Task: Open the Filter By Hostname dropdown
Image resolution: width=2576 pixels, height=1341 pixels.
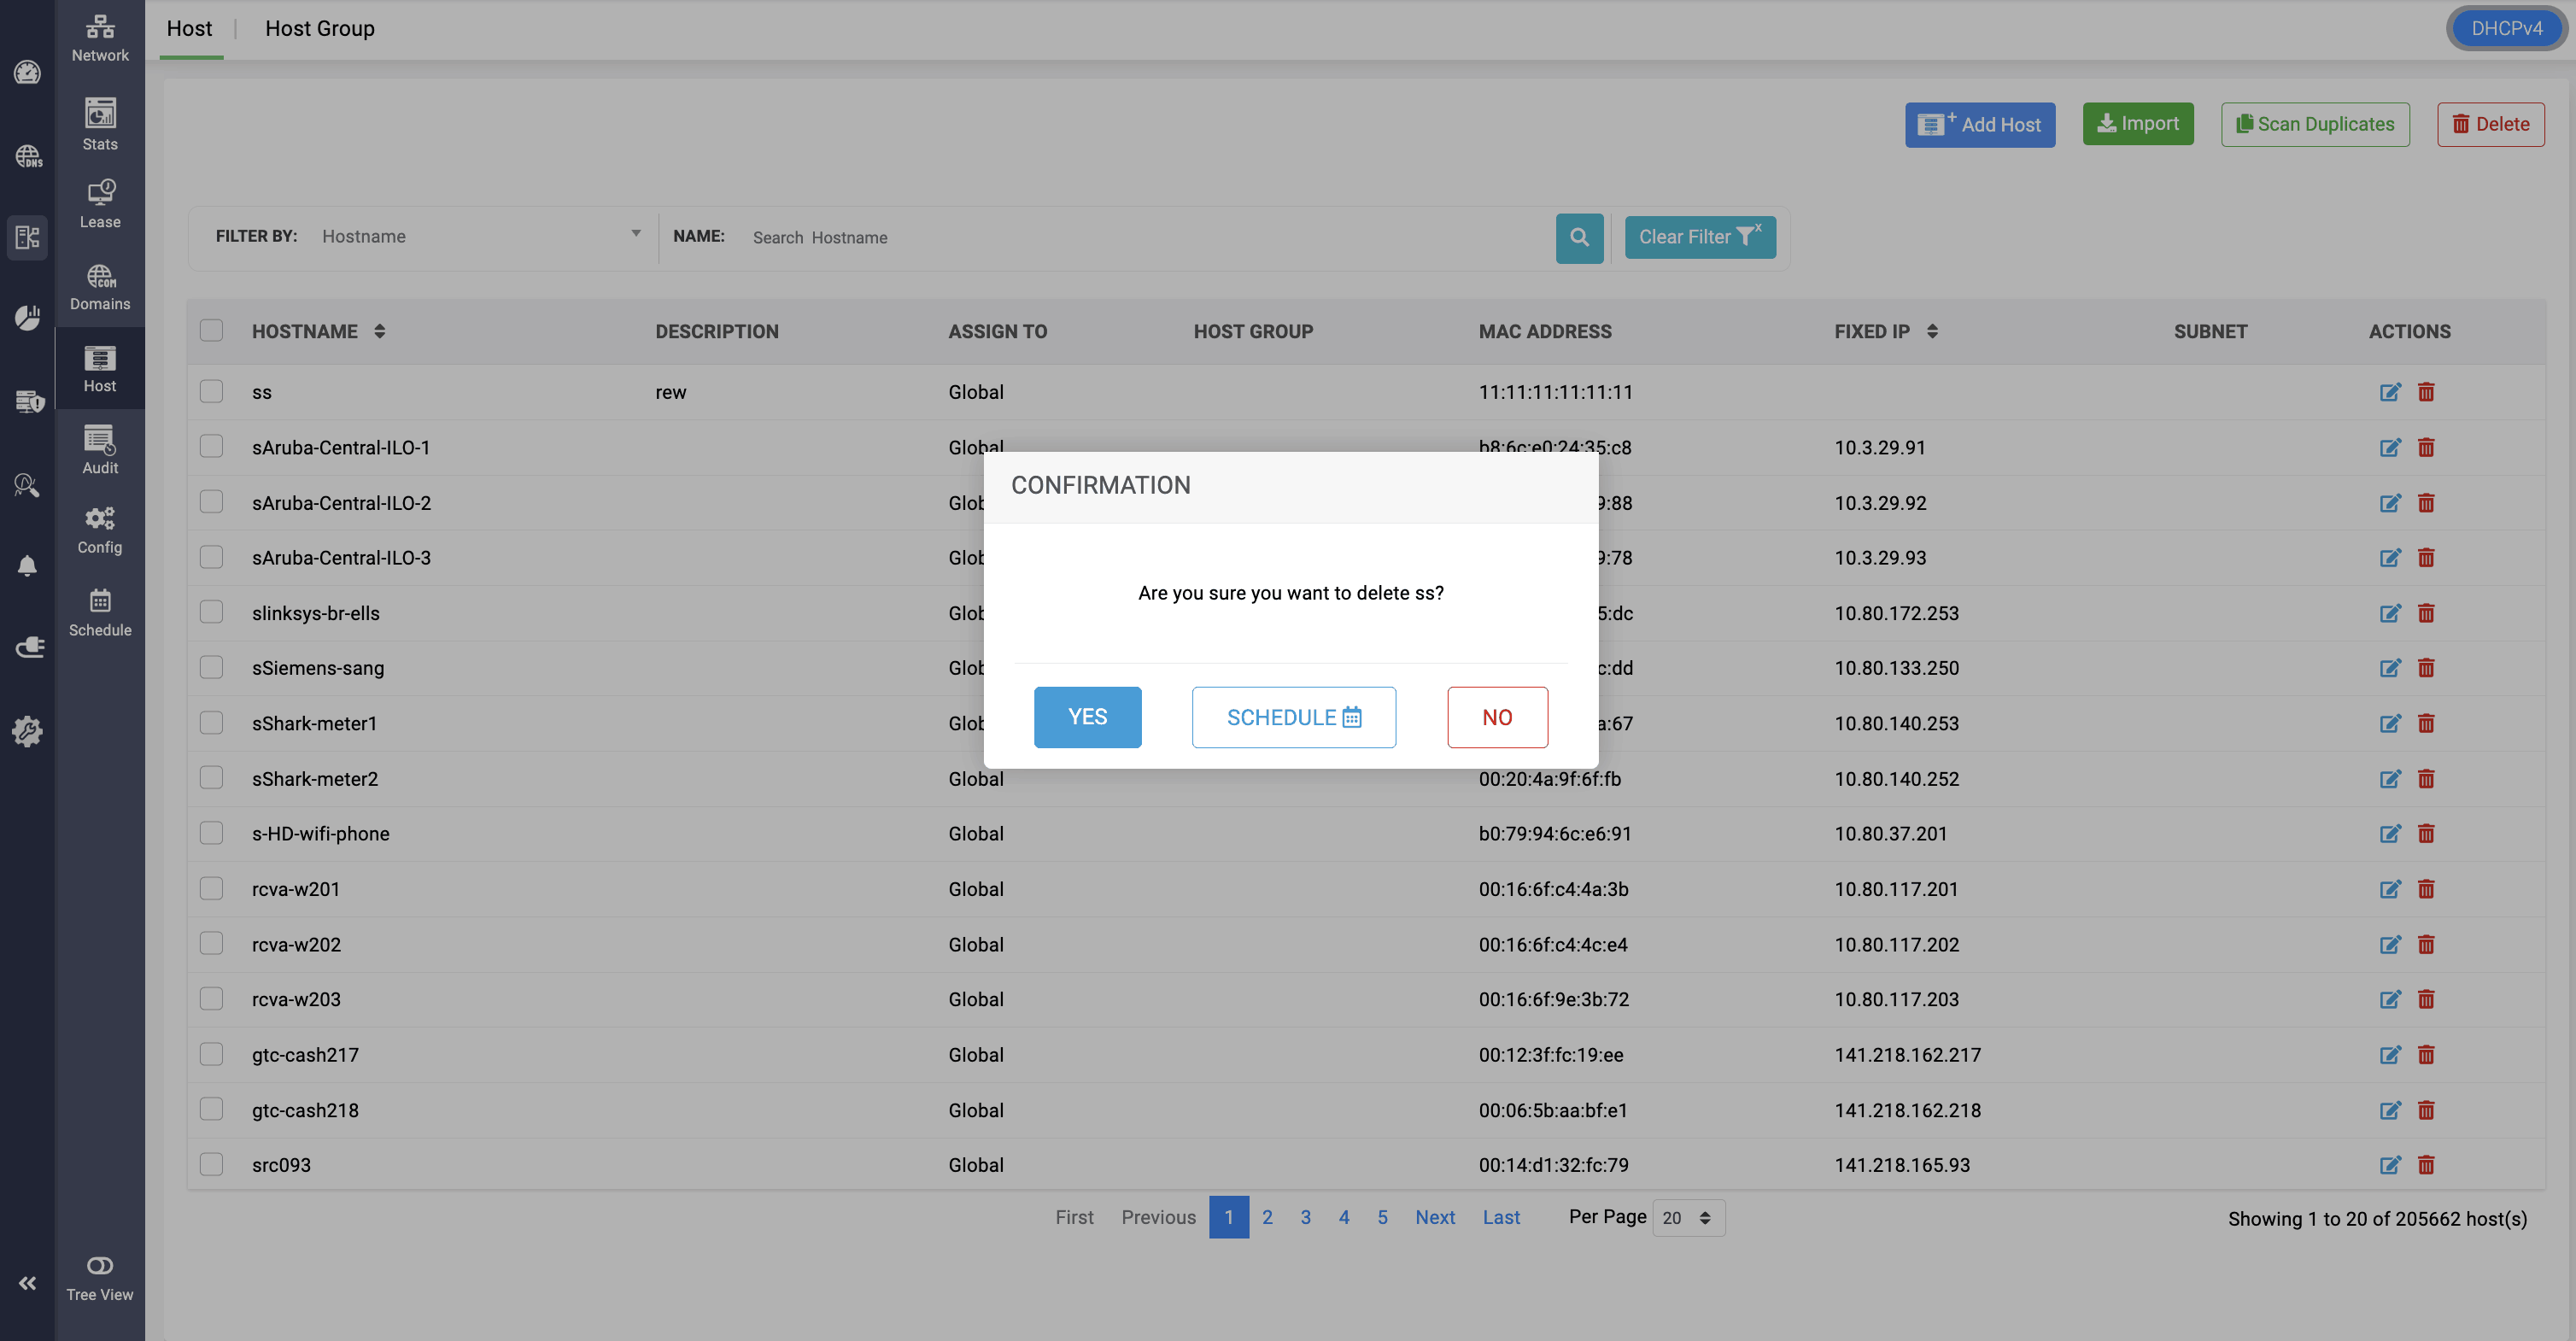Action: point(481,236)
